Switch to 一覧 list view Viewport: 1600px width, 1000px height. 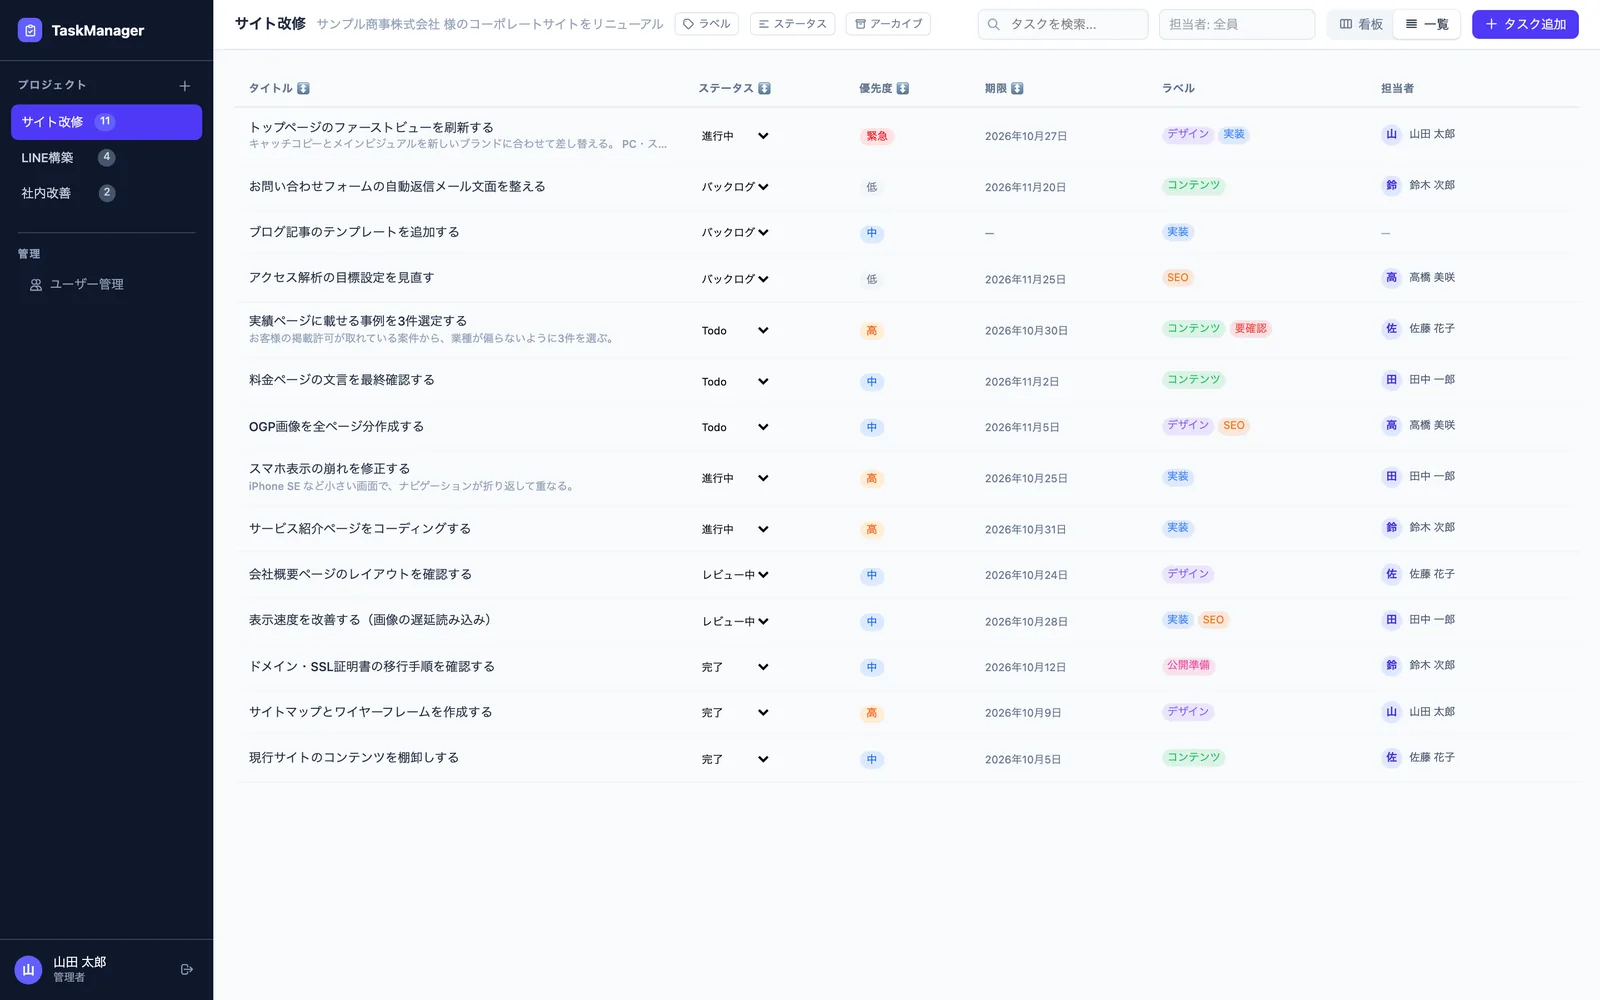point(1427,24)
